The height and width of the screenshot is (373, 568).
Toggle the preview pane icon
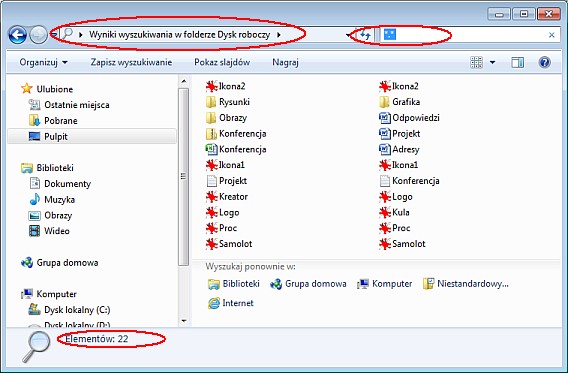pyautogui.click(x=517, y=62)
